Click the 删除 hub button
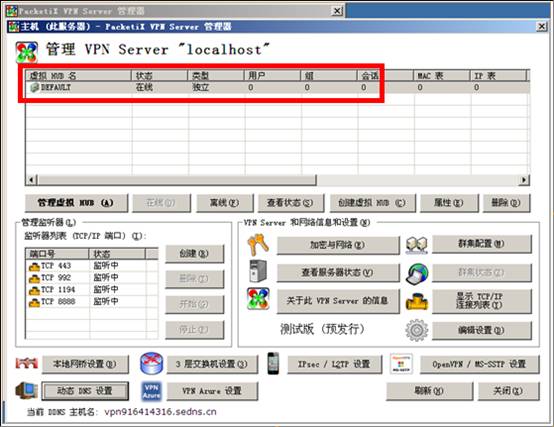The width and height of the screenshot is (554, 427). tap(506, 203)
